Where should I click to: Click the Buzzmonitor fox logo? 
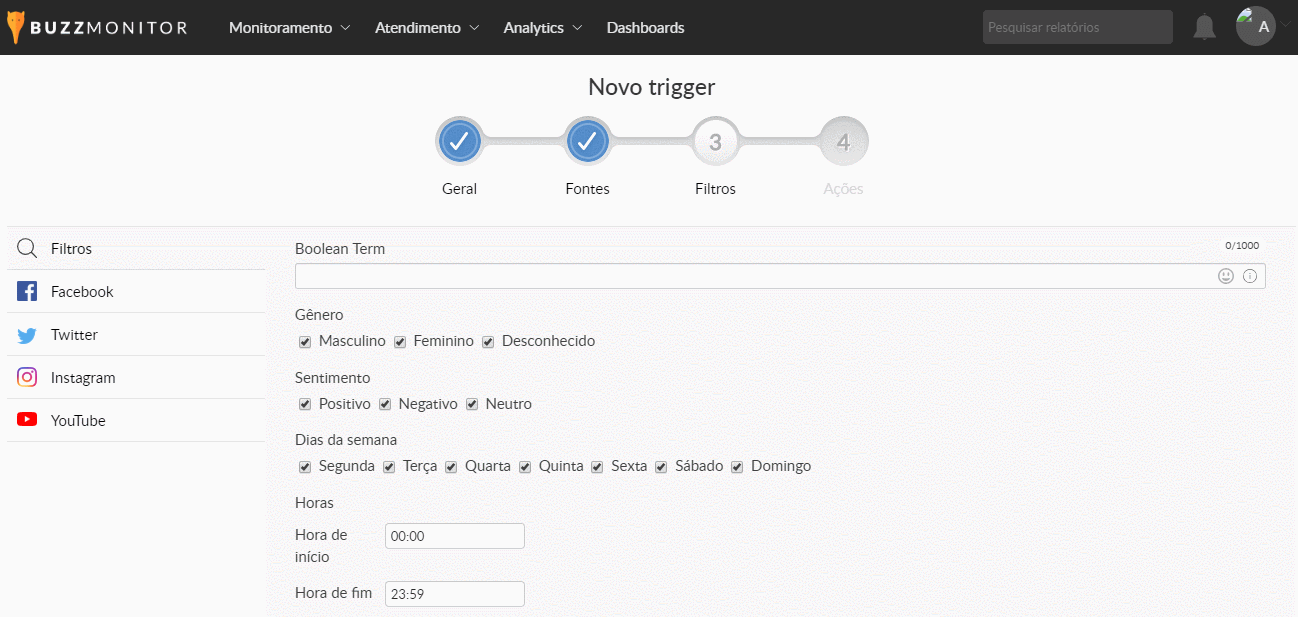click(15, 28)
